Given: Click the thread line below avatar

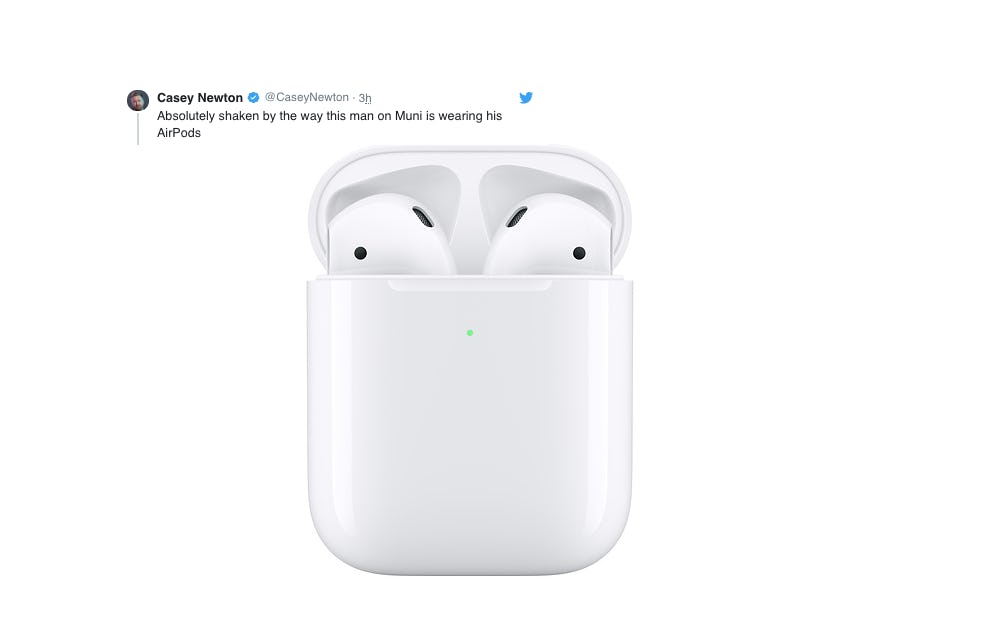Looking at the screenshot, I should click(138, 129).
